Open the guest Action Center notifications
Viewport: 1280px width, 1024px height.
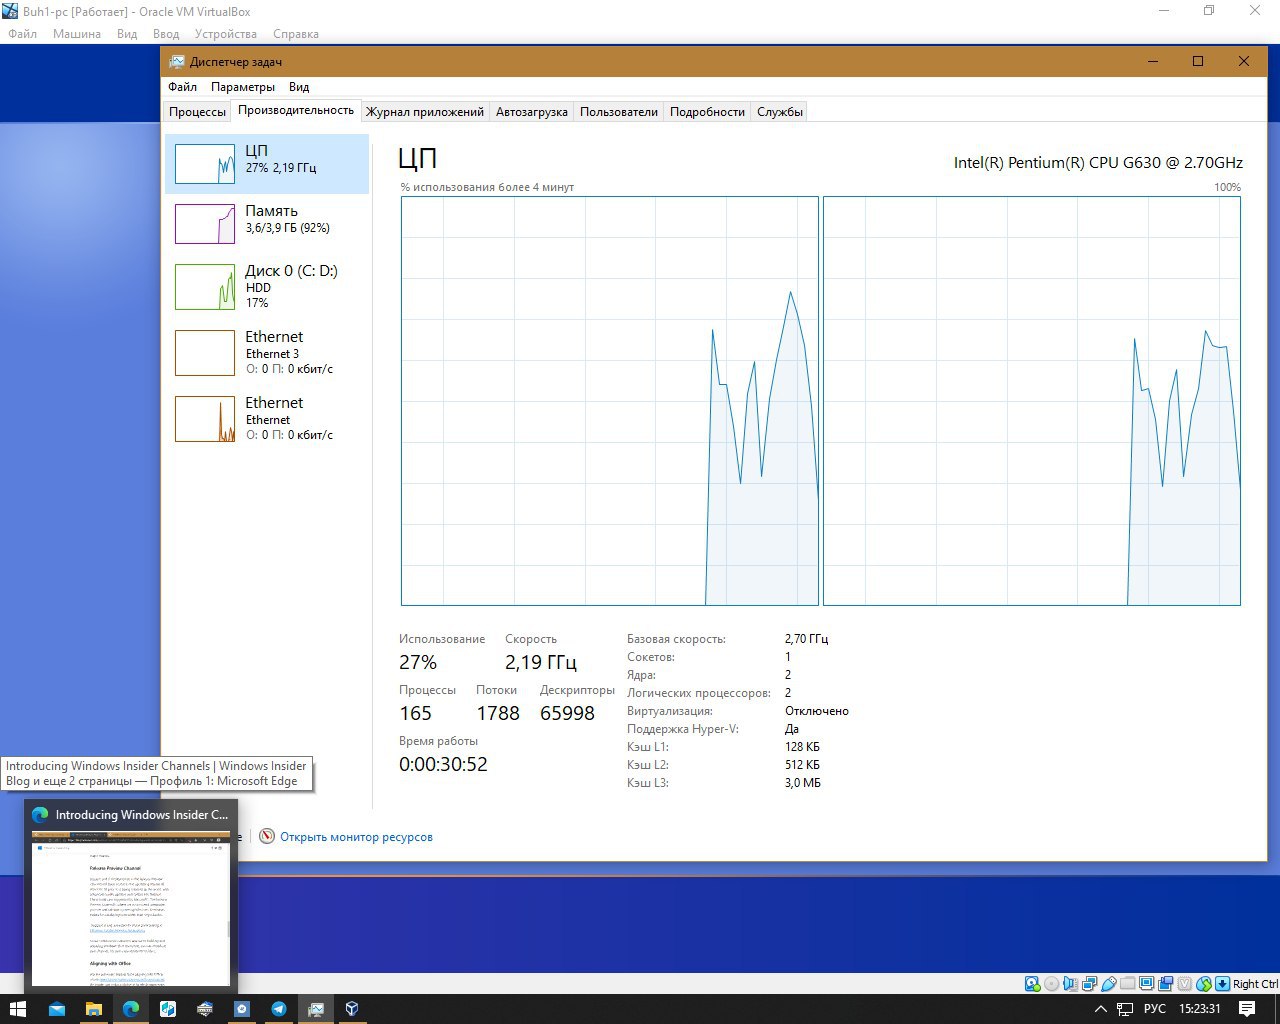tap(1247, 1009)
